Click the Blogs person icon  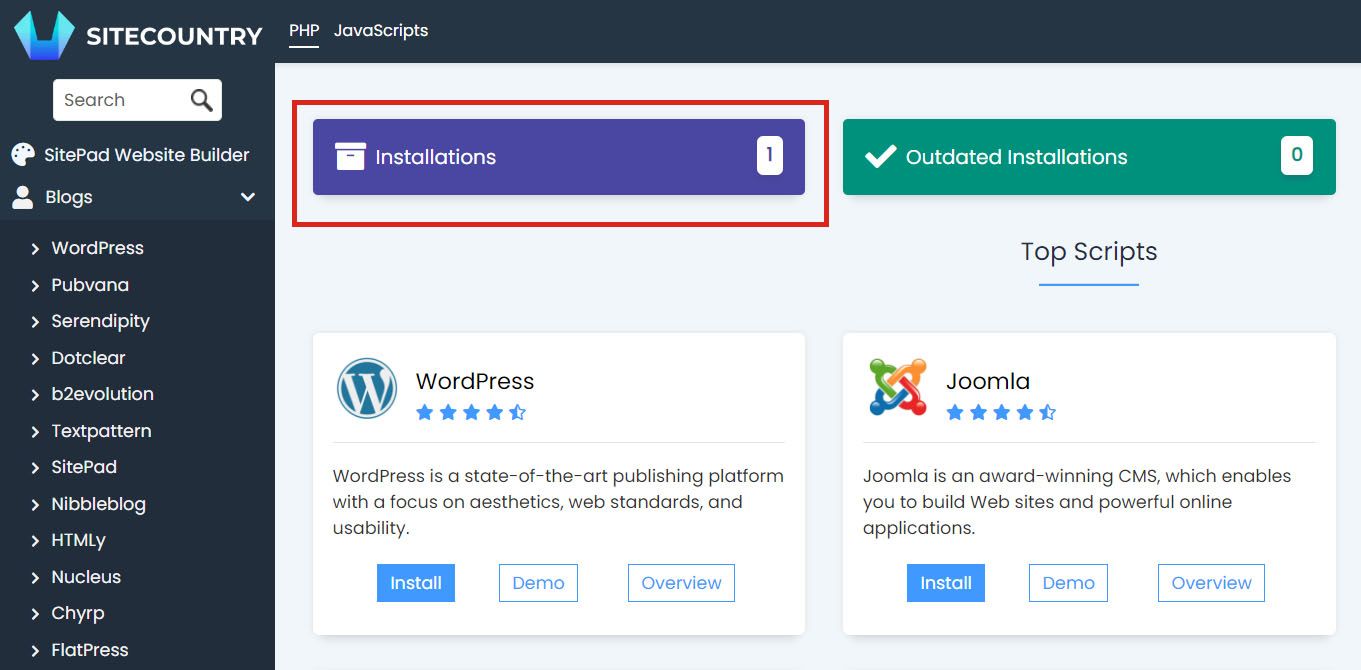click(x=22, y=197)
